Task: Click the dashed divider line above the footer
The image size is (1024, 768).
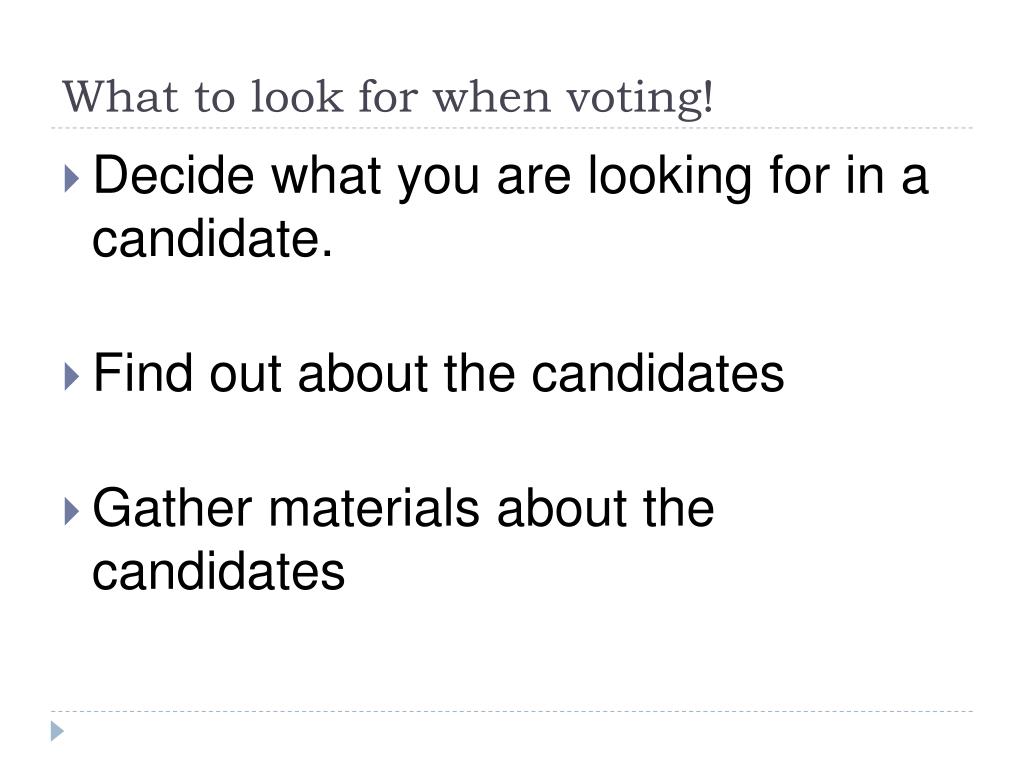Action: coord(512,711)
